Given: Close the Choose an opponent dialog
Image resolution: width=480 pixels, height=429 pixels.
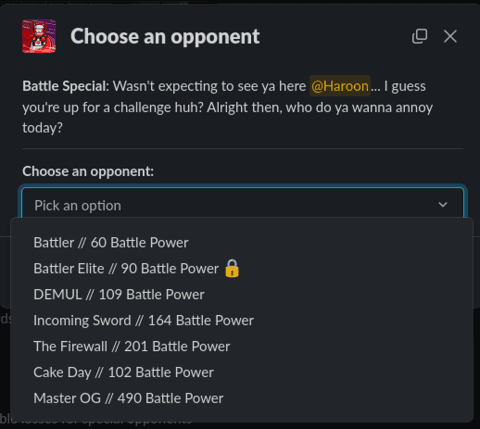Looking at the screenshot, I should [x=450, y=36].
